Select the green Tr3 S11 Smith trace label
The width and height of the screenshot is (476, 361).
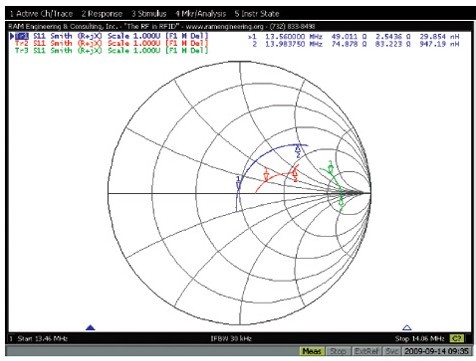coord(112,51)
